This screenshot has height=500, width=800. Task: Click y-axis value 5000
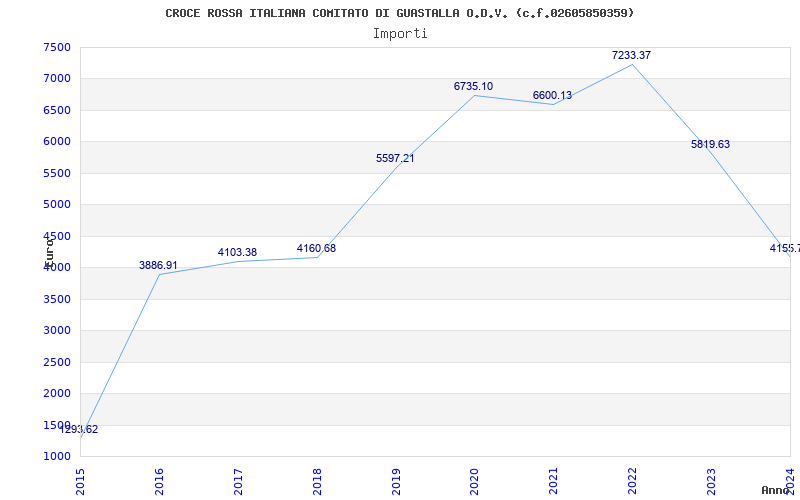tap(57, 205)
